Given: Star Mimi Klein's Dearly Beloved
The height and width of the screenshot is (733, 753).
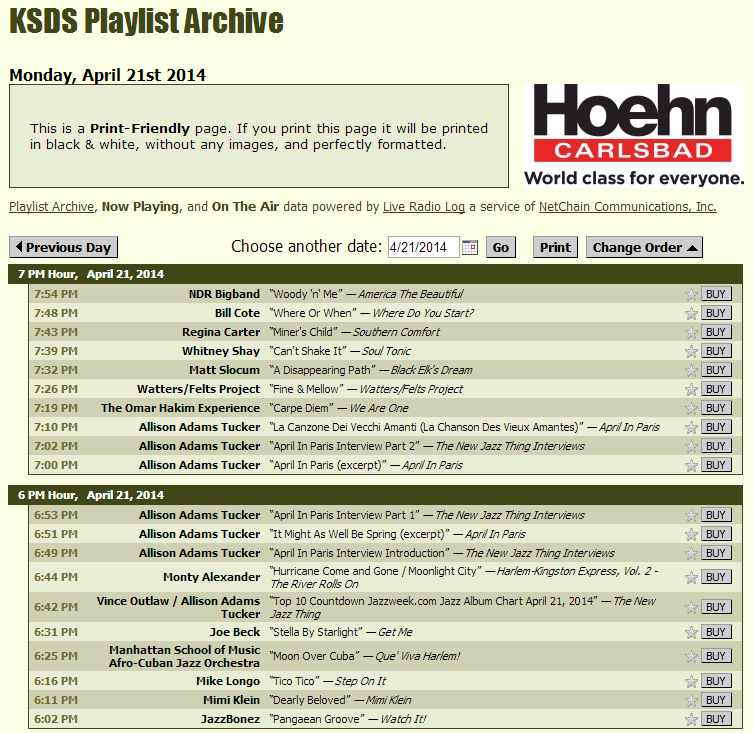Looking at the screenshot, I should pos(691,700).
